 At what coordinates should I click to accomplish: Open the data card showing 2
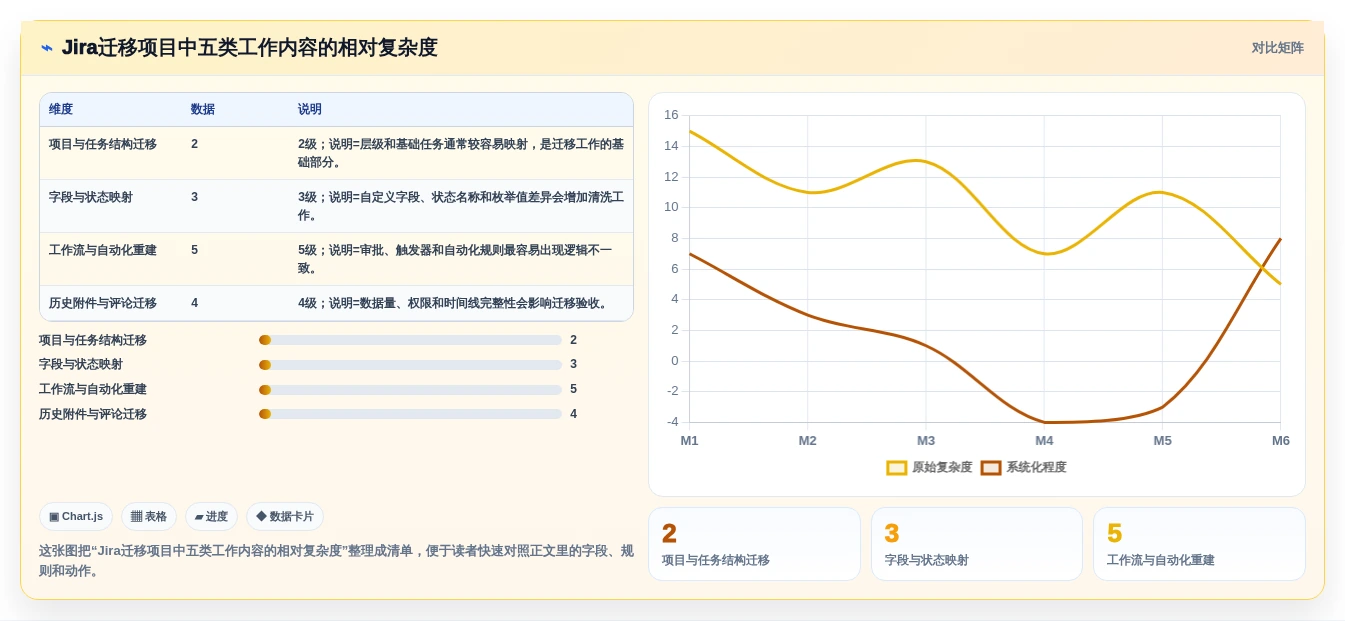754,544
